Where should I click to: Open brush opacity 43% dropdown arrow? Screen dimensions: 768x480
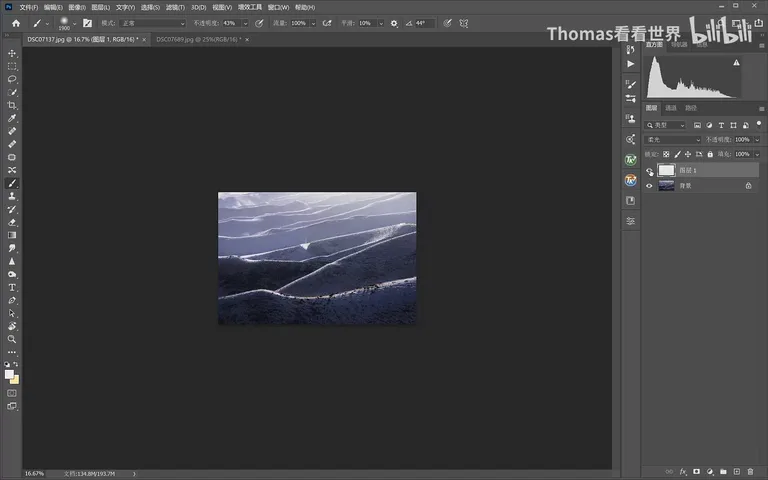(245, 23)
